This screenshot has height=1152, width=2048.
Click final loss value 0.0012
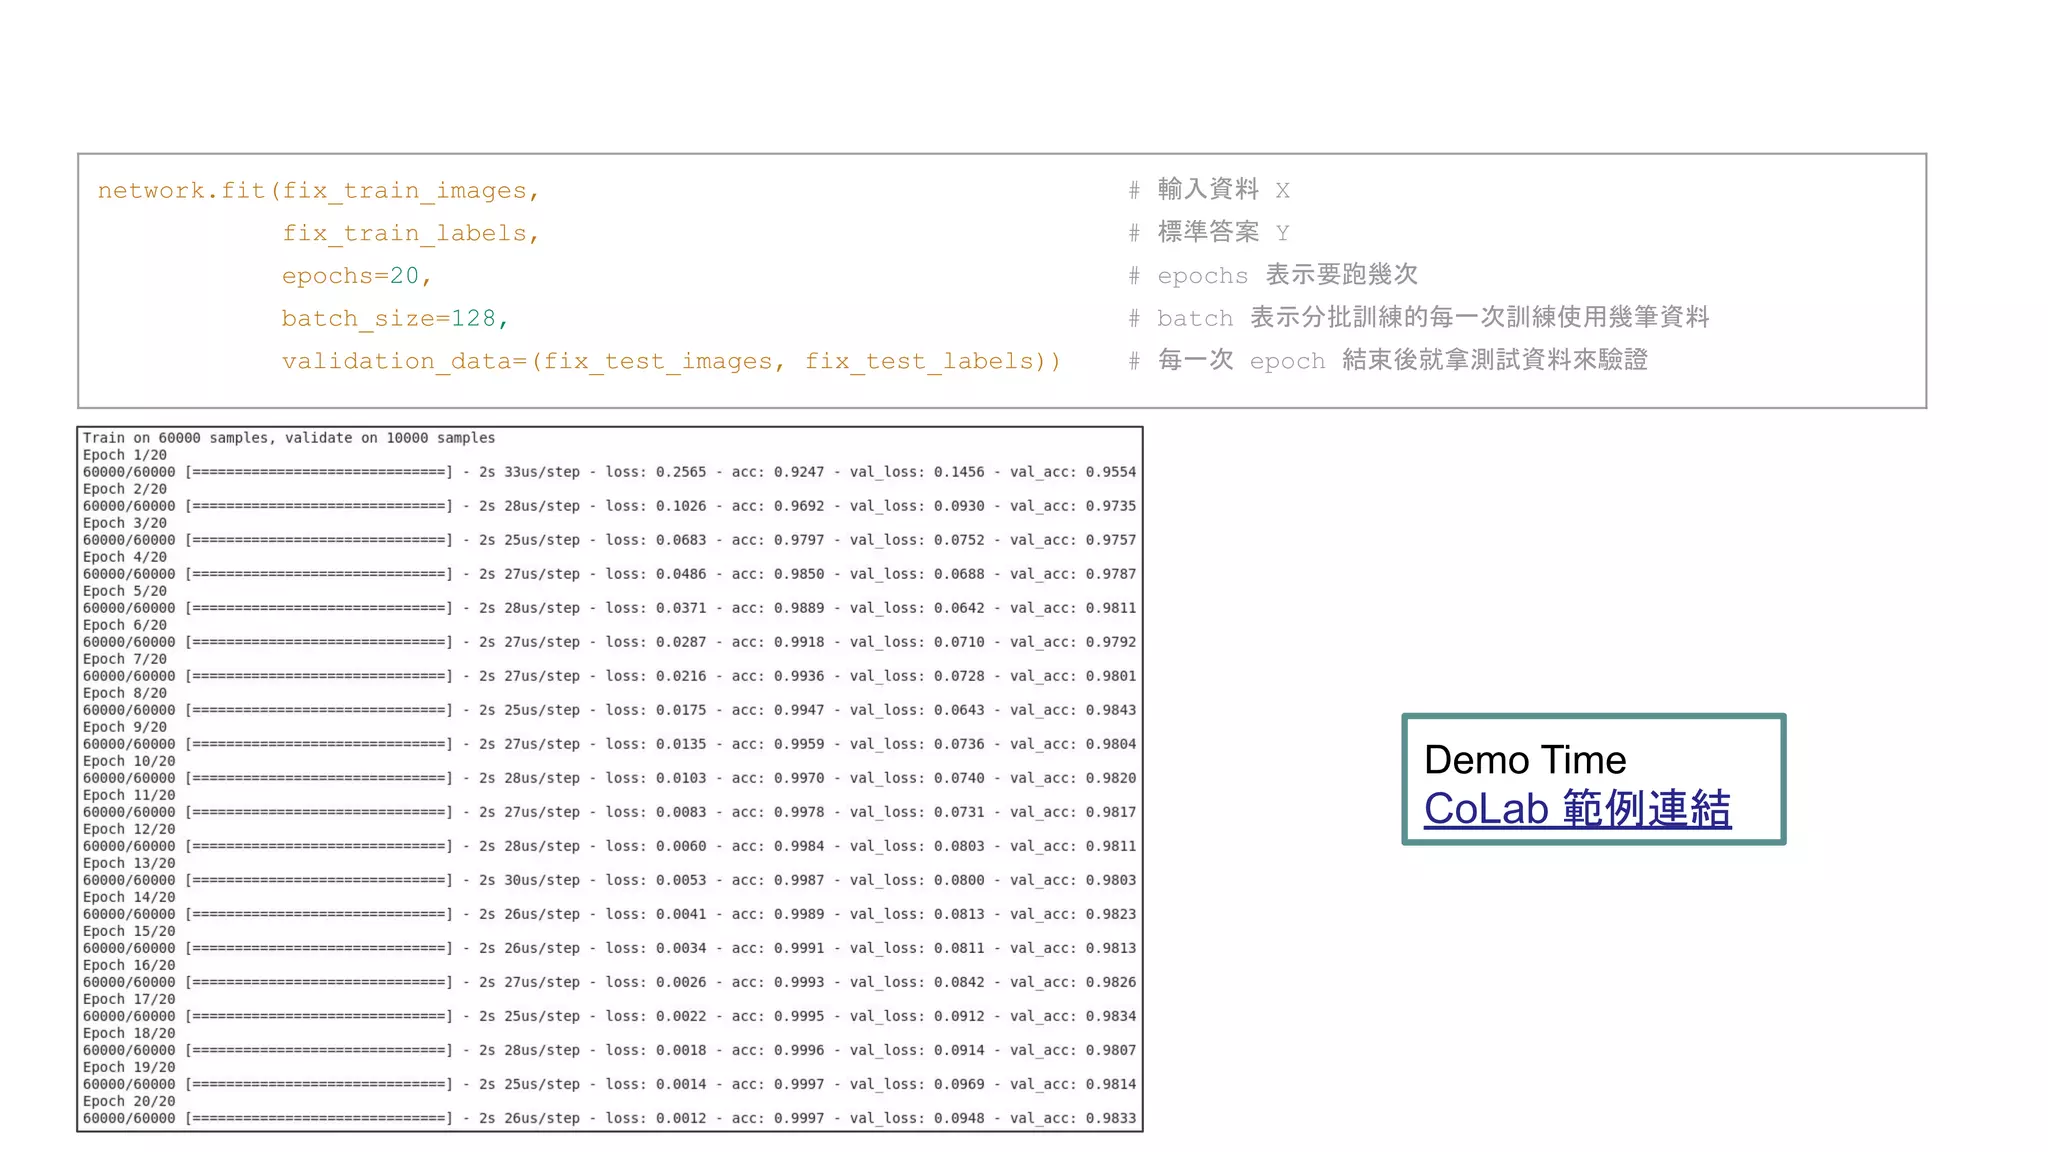(681, 1118)
